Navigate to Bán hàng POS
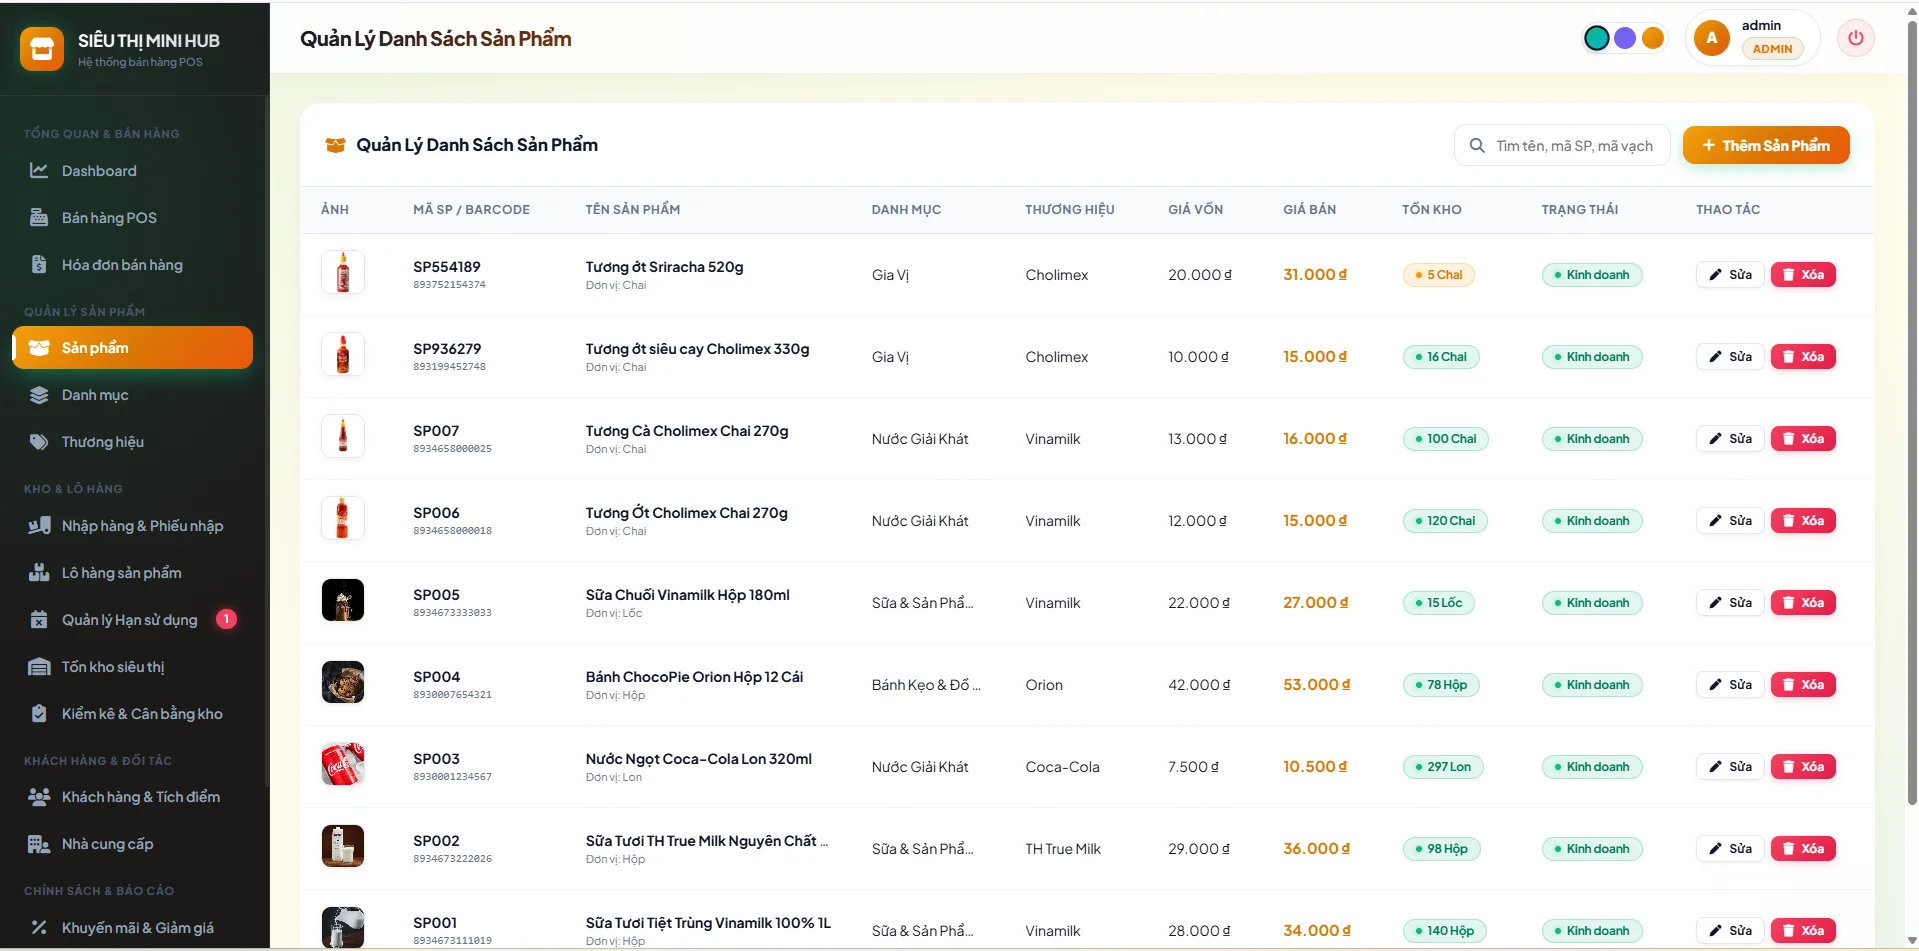1919x951 pixels. 132,218
